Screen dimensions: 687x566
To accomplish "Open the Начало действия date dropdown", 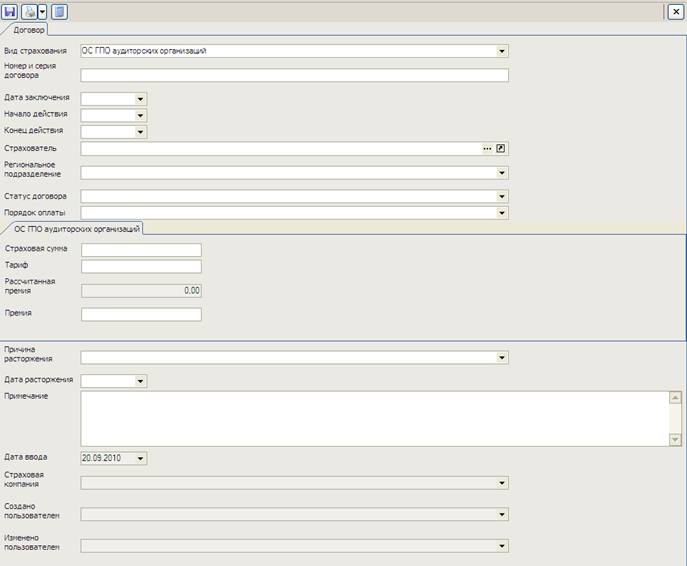I will pyautogui.click(x=140, y=115).
